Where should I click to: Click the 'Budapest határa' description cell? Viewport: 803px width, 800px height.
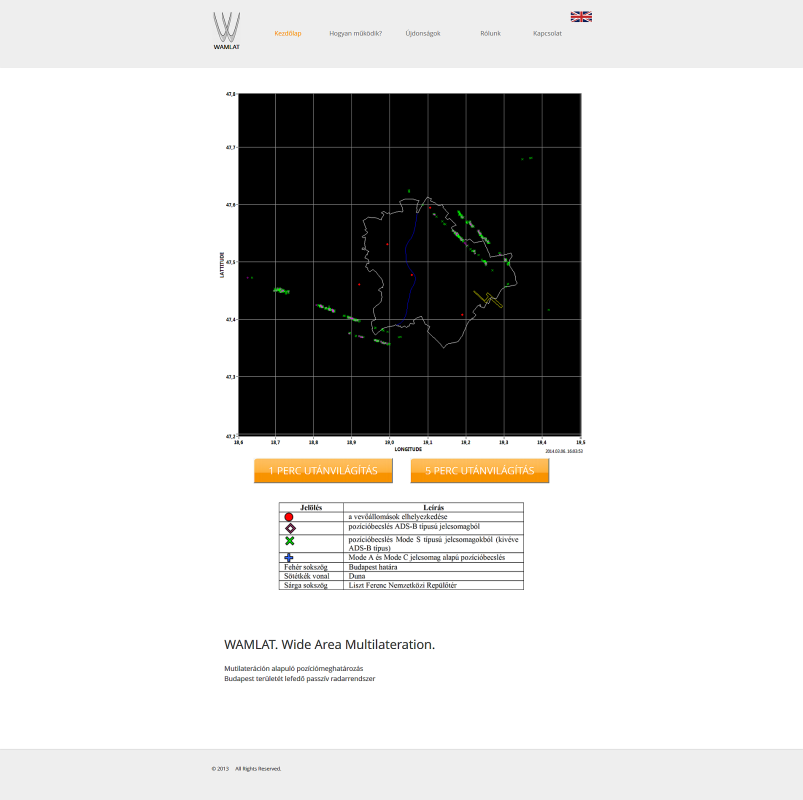click(x=433, y=567)
